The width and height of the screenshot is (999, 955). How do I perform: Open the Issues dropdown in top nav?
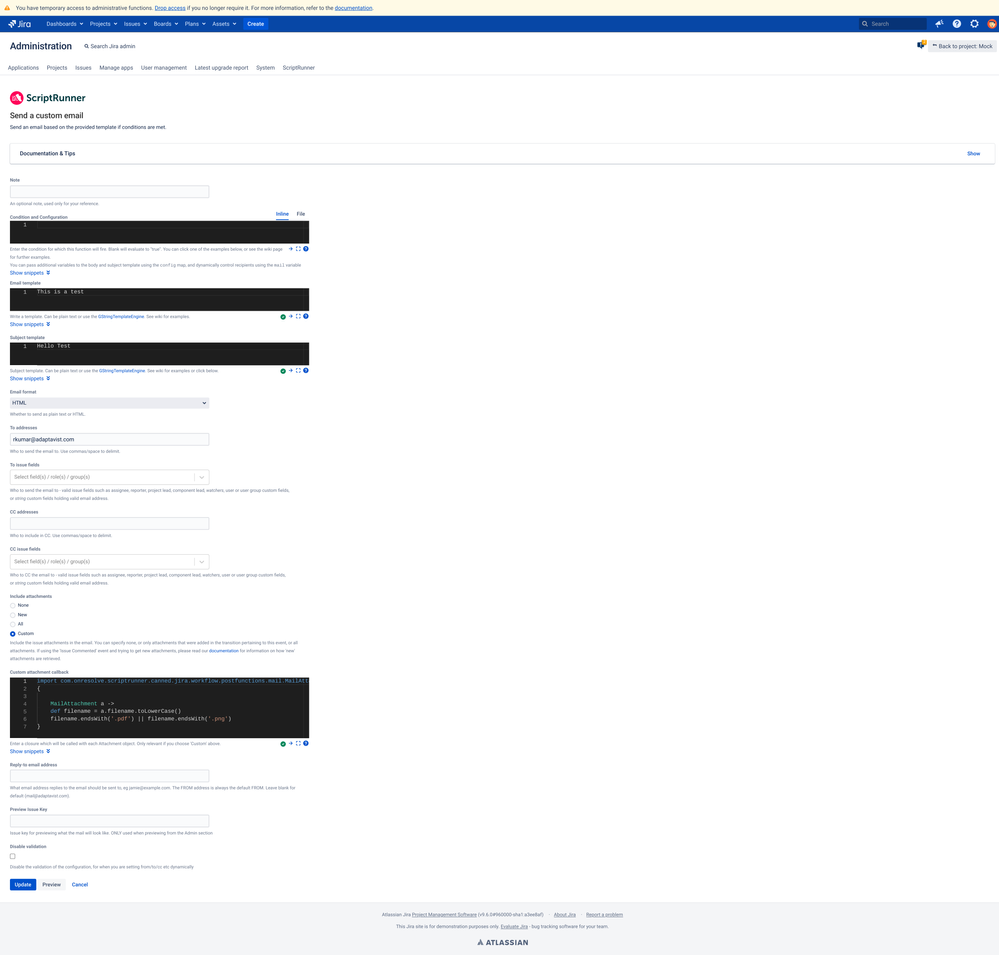135,24
